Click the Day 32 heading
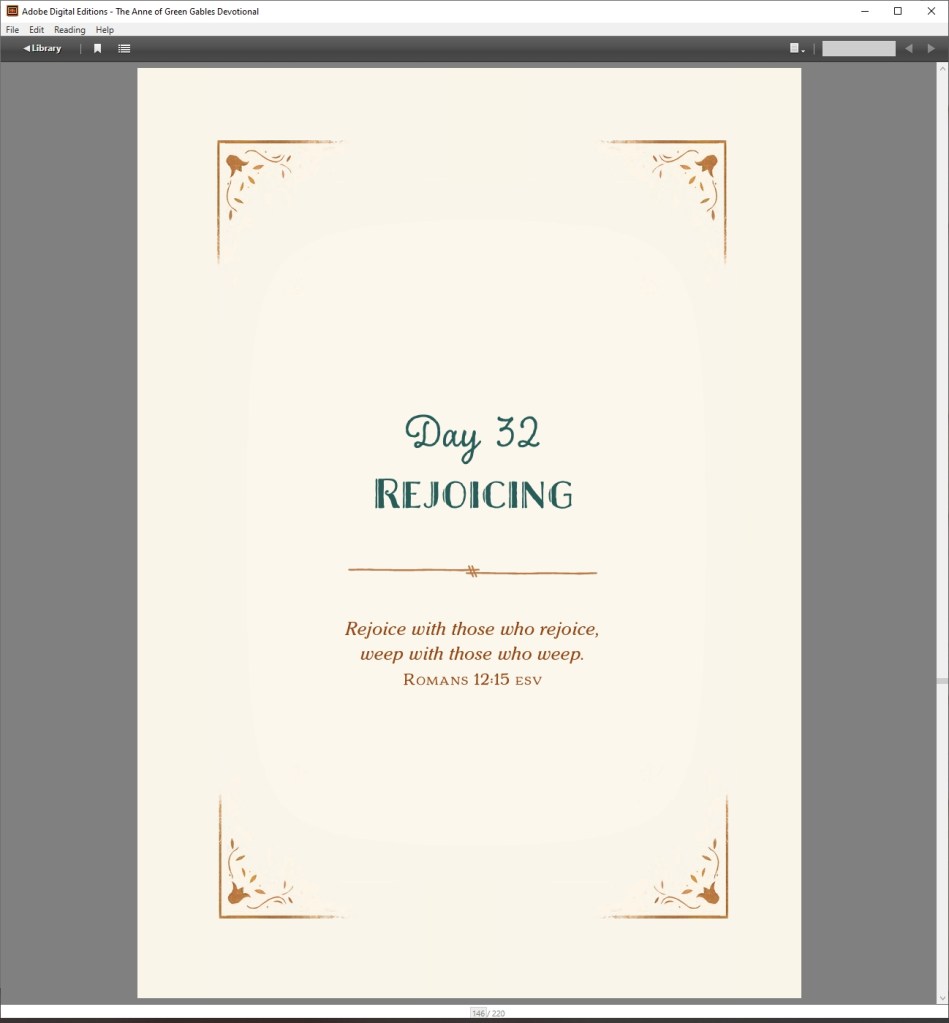 [x=472, y=434]
